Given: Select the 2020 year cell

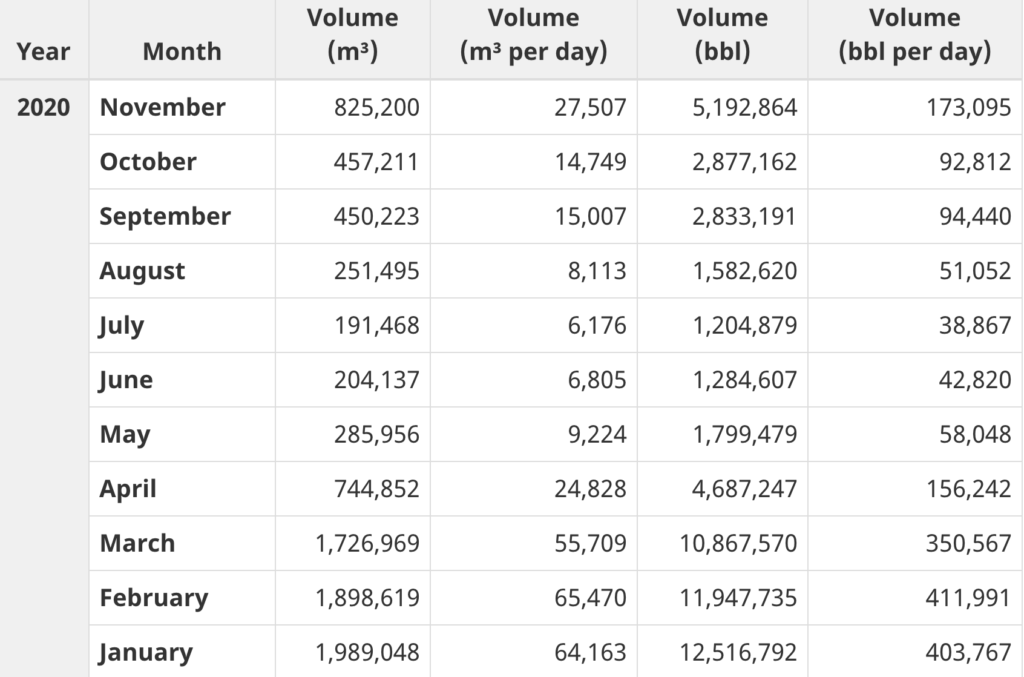Looking at the screenshot, I should [44, 107].
